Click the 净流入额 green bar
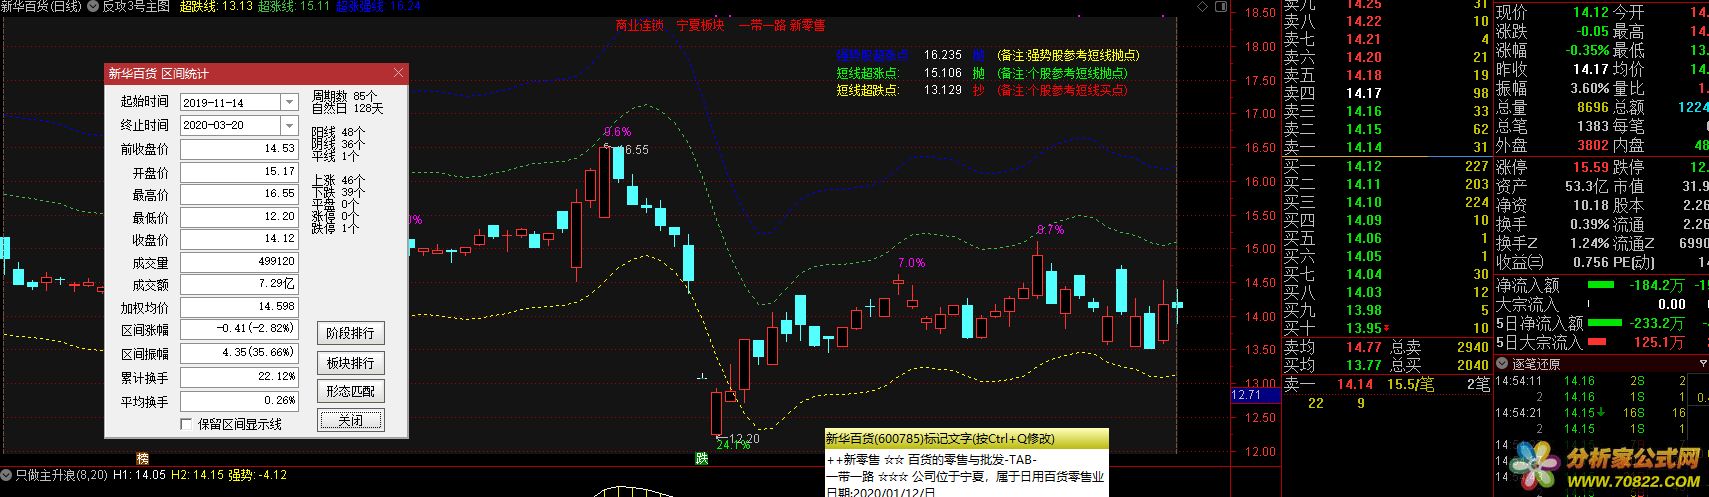Viewport: 1709px width, 497px height. [1600, 286]
